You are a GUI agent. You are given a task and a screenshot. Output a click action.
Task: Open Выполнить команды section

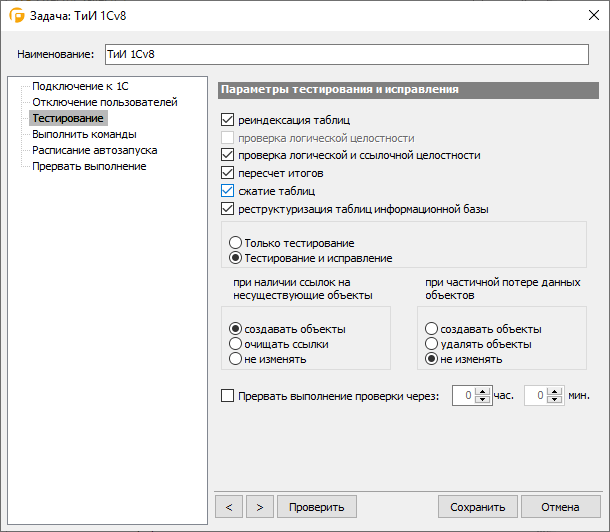84,134
